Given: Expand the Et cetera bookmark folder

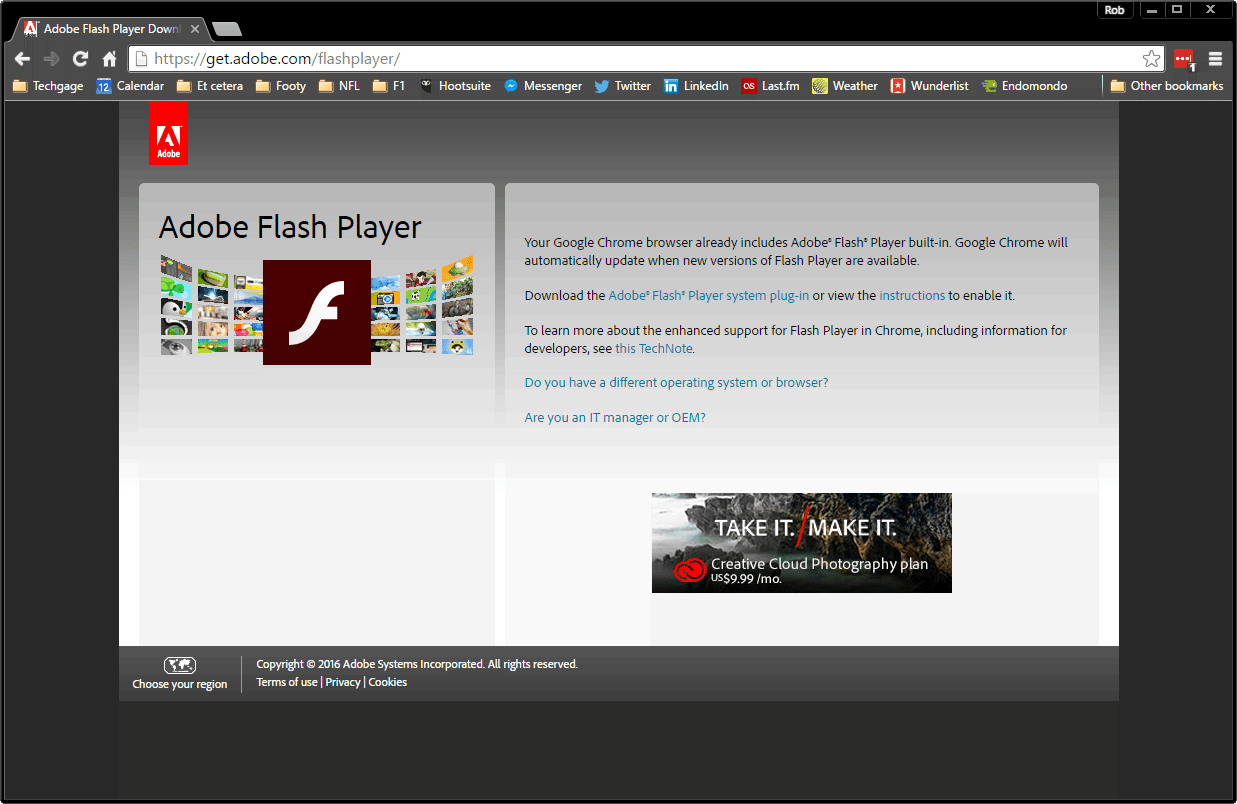Looking at the screenshot, I should [210, 86].
